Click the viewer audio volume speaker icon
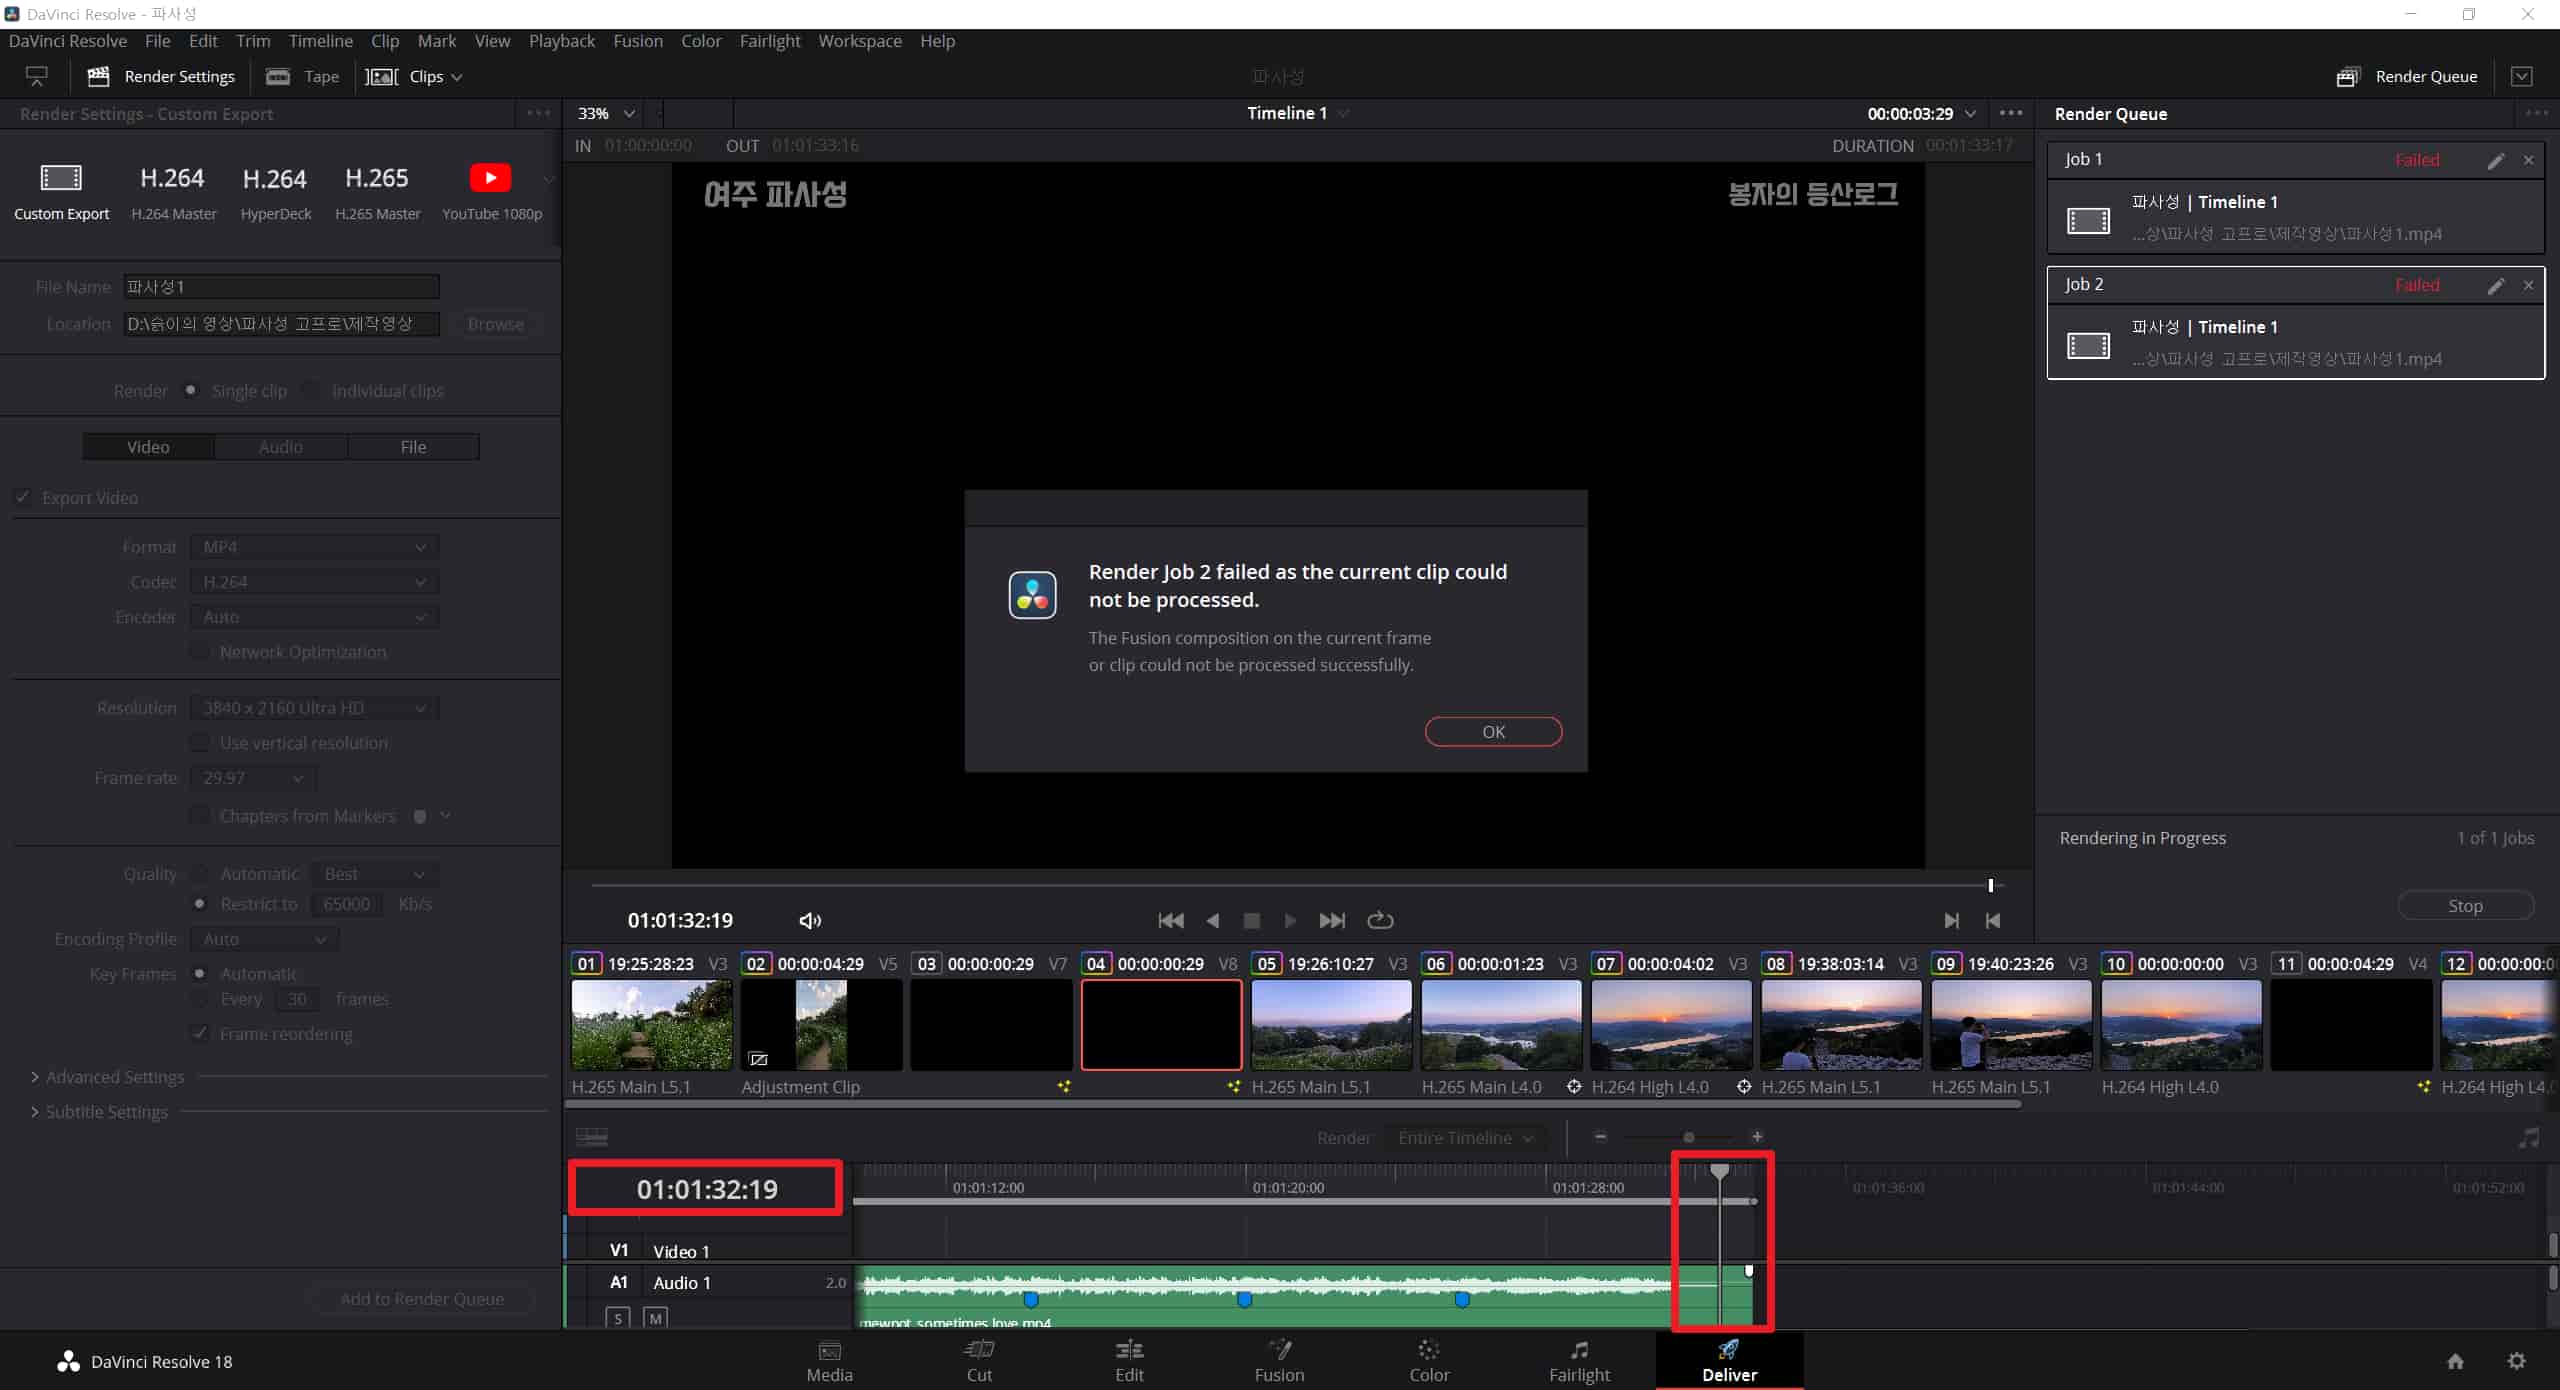The image size is (2560, 1390). (810, 920)
